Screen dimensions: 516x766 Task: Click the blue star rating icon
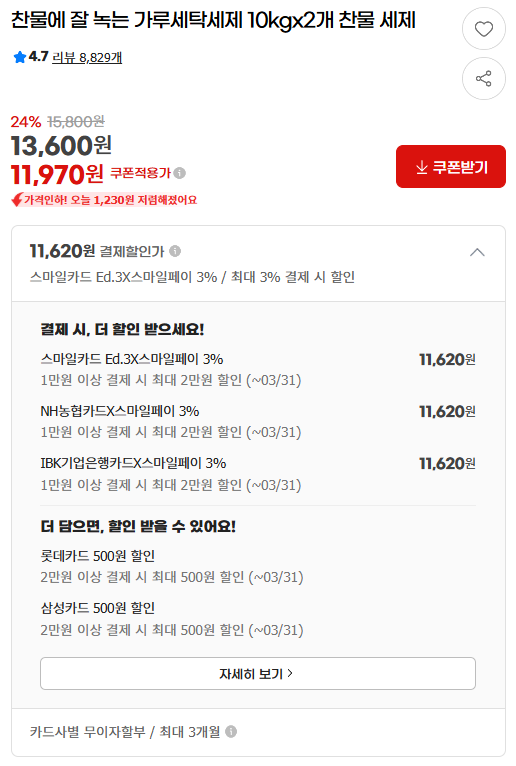[20, 57]
